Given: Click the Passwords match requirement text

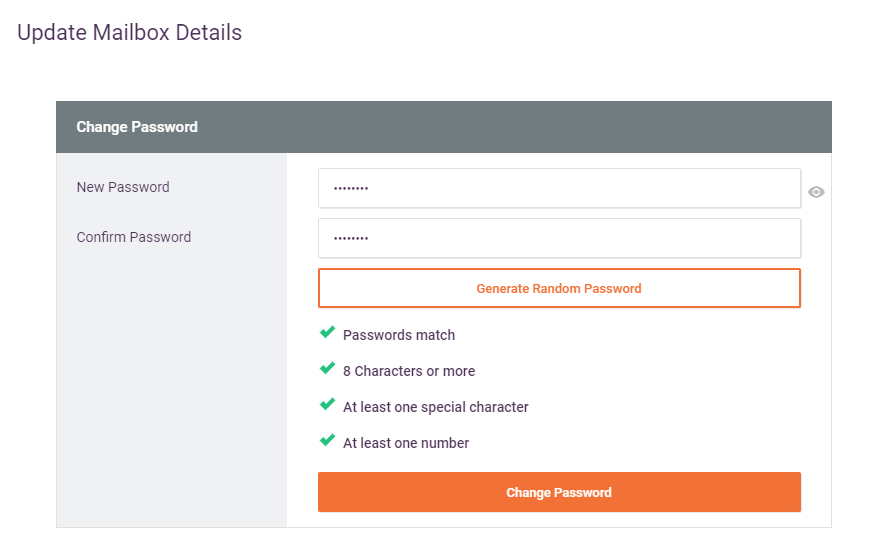Looking at the screenshot, I should point(399,335).
